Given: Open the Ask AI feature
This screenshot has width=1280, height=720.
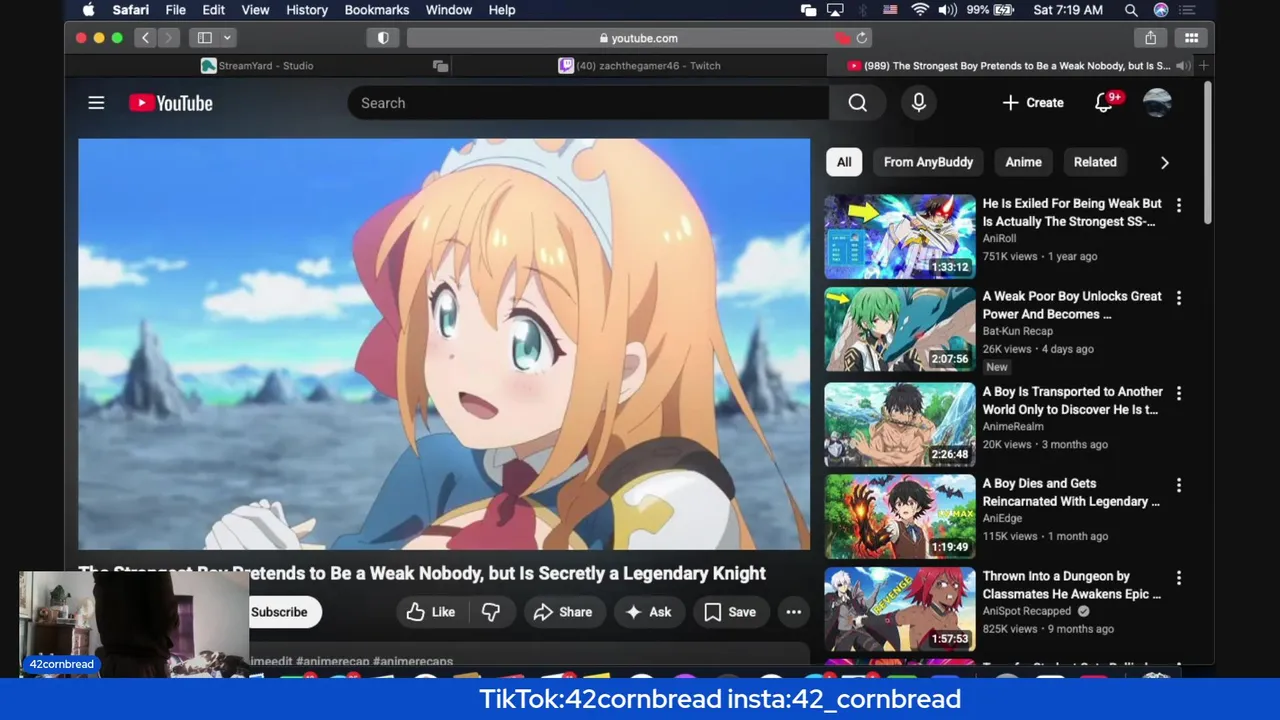Looking at the screenshot, I should pos(648,612).
